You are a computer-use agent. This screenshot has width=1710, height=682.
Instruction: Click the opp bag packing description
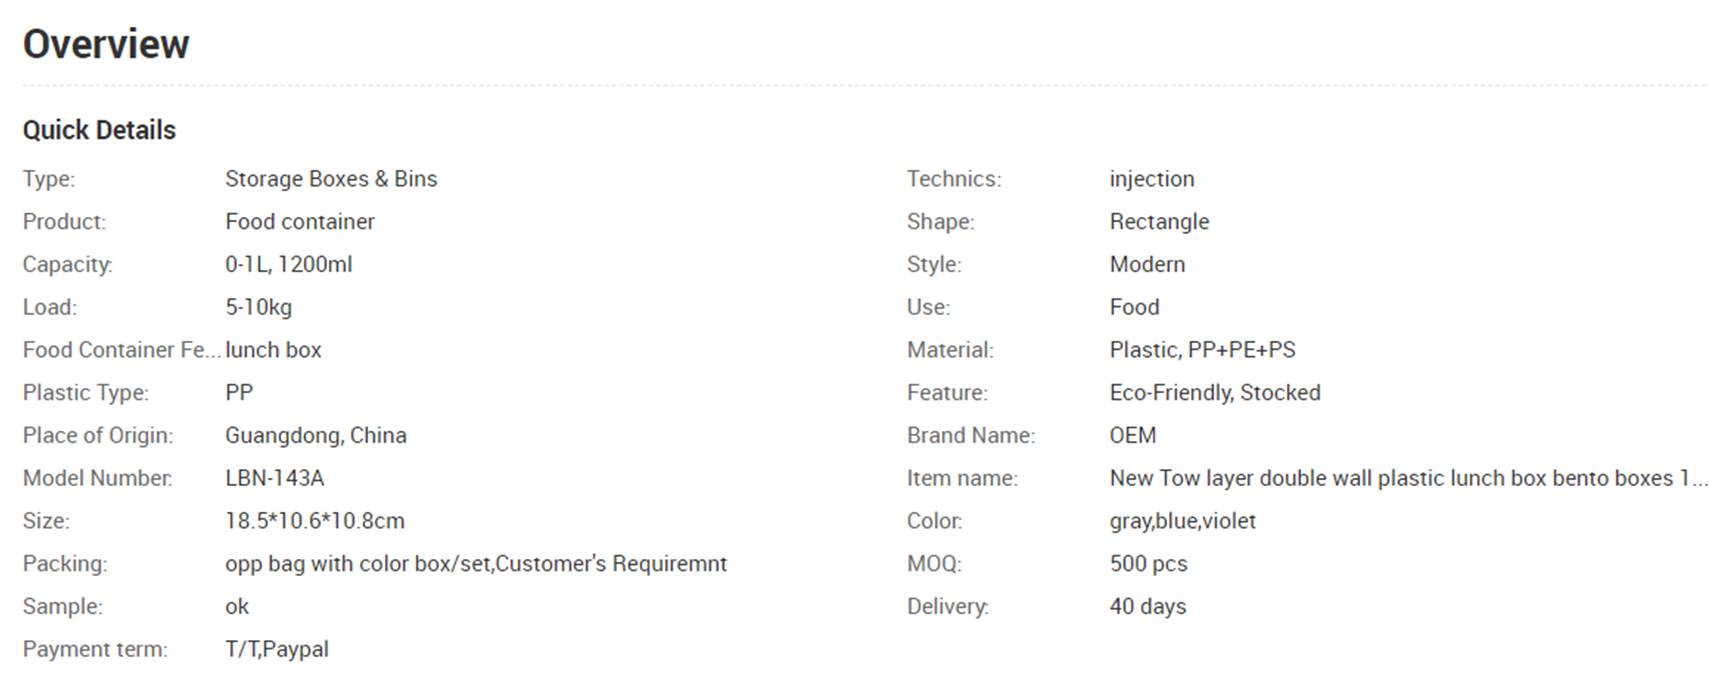pyautogui.click(x=476, y=564)
